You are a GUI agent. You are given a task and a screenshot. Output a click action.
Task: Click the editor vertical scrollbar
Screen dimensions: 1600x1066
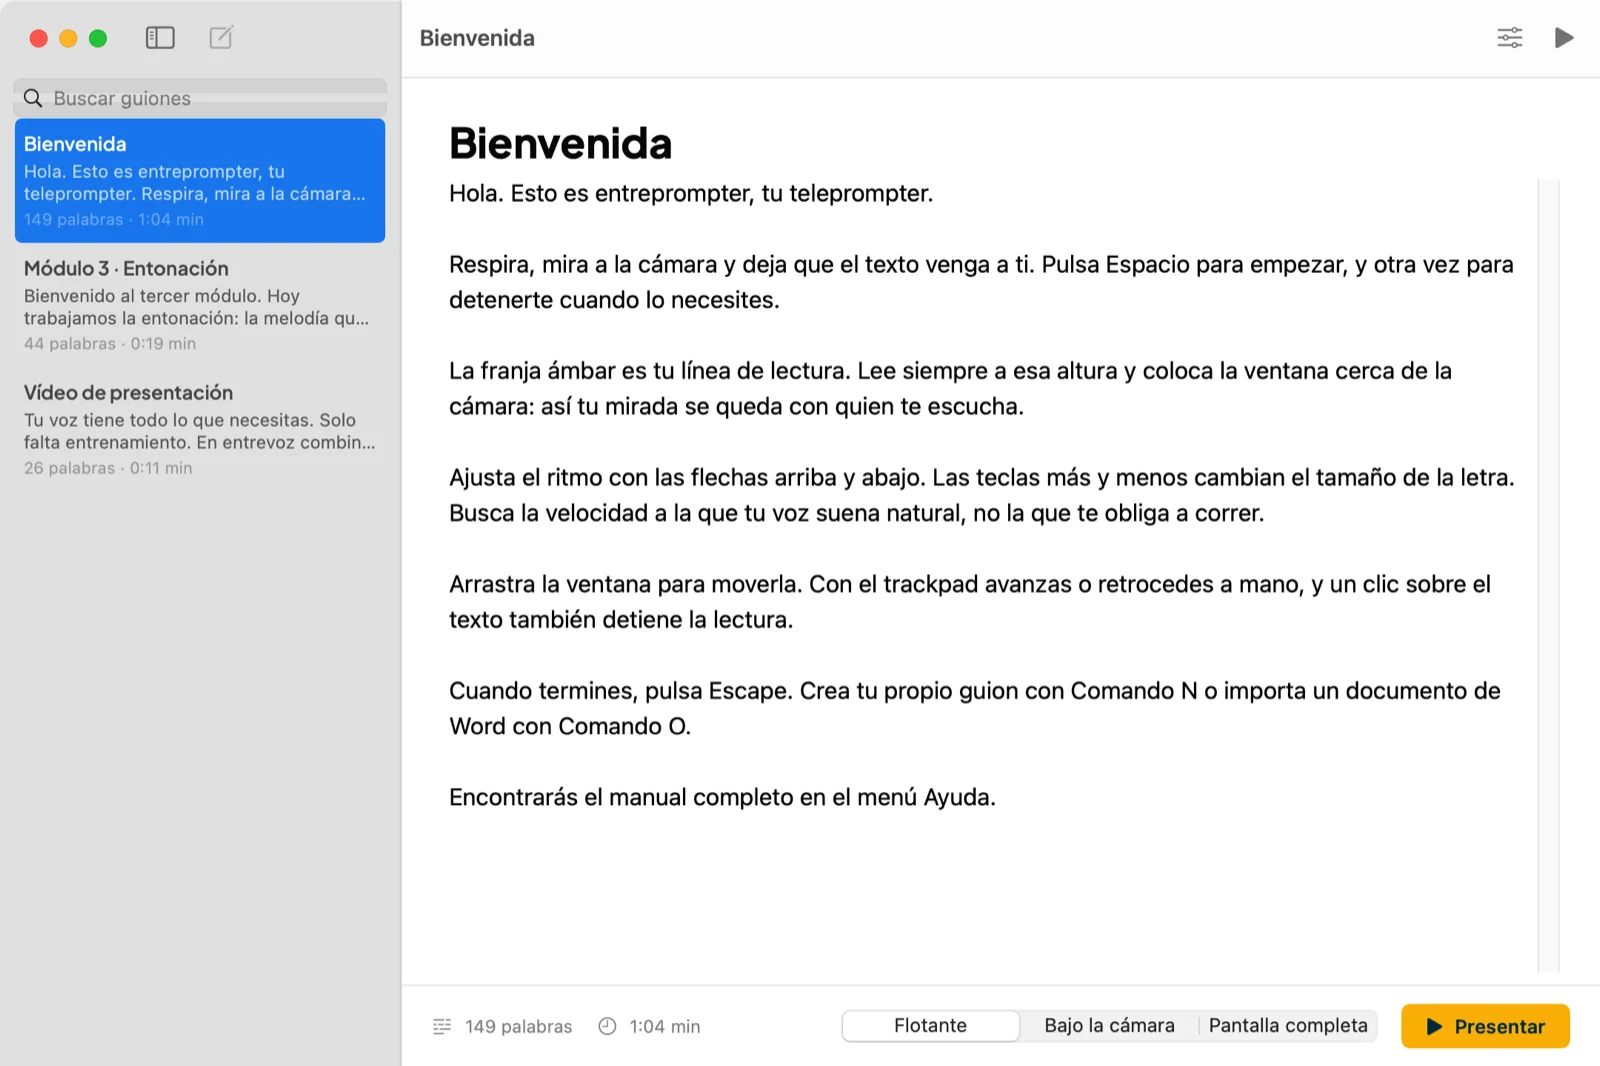(1548, 575)
